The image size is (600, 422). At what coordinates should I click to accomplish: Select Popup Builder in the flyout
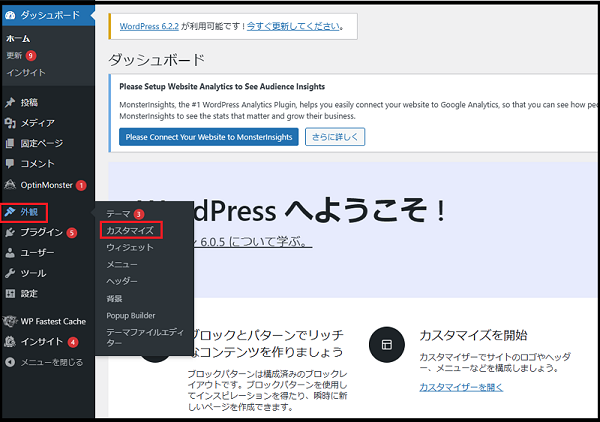[131, 316]
